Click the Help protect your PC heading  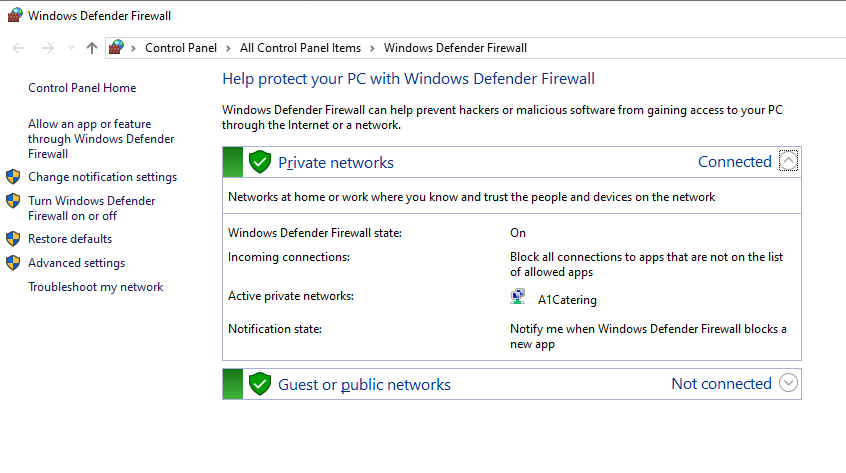click(x=408, y=79)
